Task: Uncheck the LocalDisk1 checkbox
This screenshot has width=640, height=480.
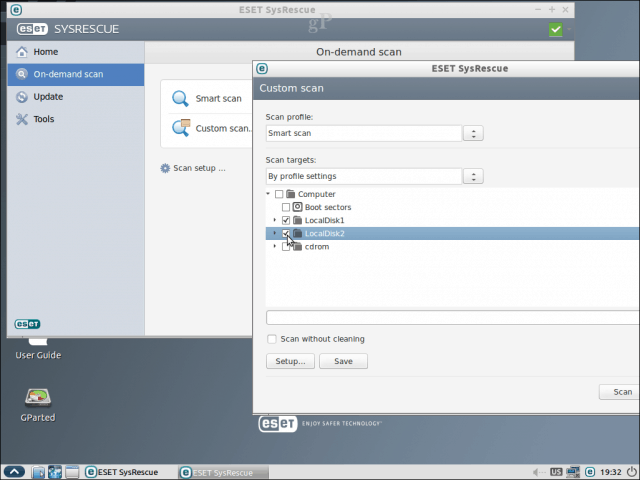Action: [x=286, y=220]
